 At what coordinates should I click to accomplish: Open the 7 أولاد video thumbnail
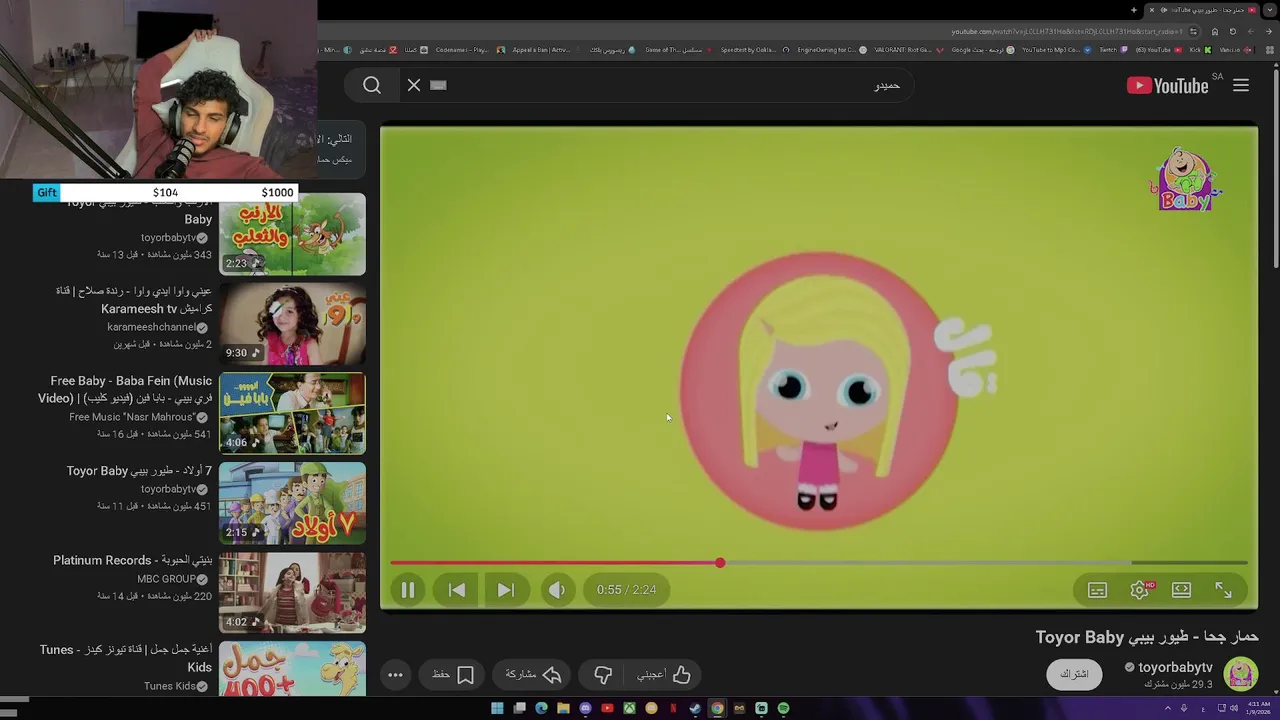(292, 503)
